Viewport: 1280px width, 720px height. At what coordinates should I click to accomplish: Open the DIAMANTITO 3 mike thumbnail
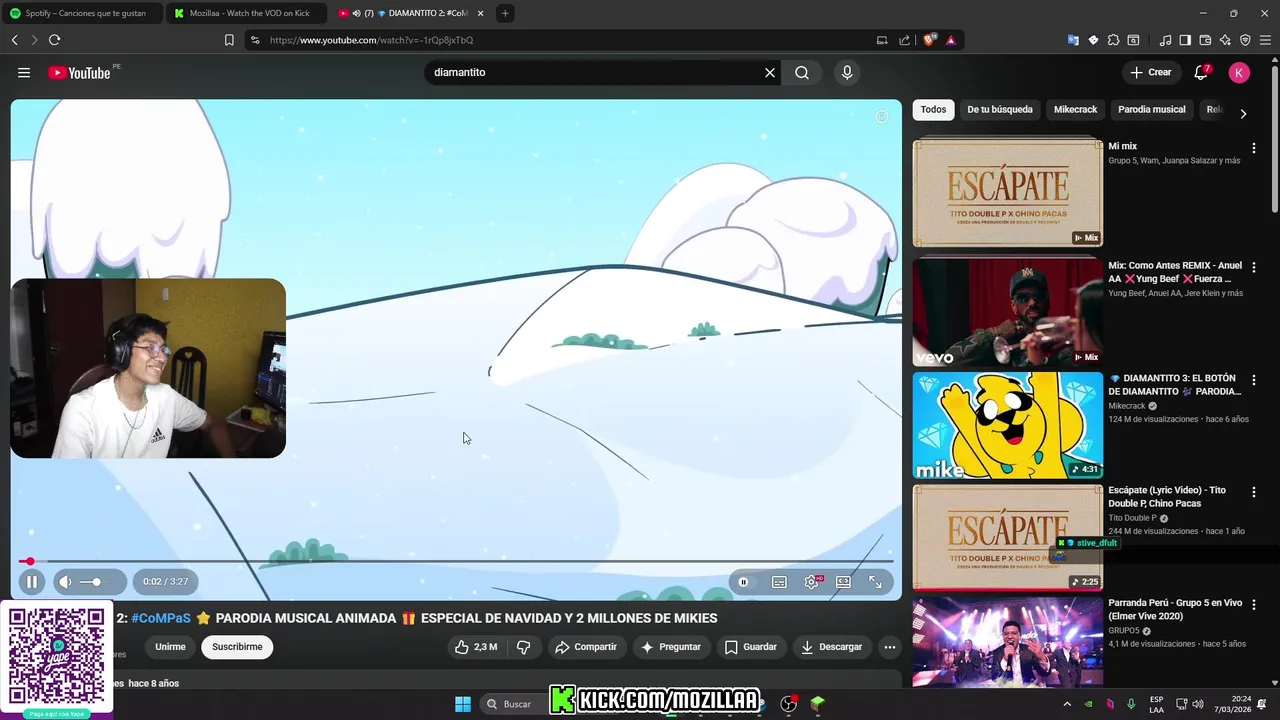tap(1007, 425)
